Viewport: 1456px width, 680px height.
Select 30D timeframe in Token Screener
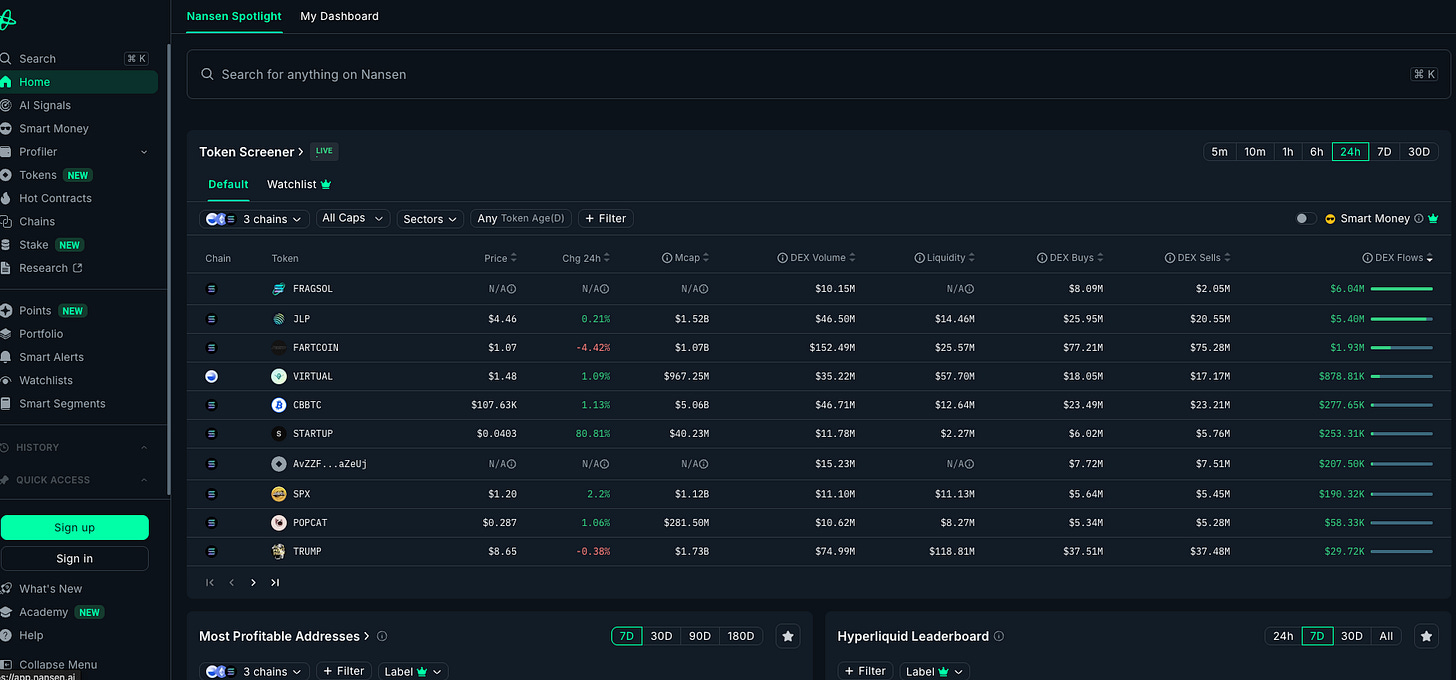1418,152
